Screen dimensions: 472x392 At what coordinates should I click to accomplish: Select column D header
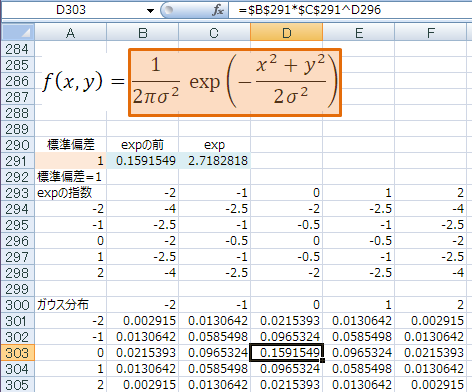[x=287, y=33]
